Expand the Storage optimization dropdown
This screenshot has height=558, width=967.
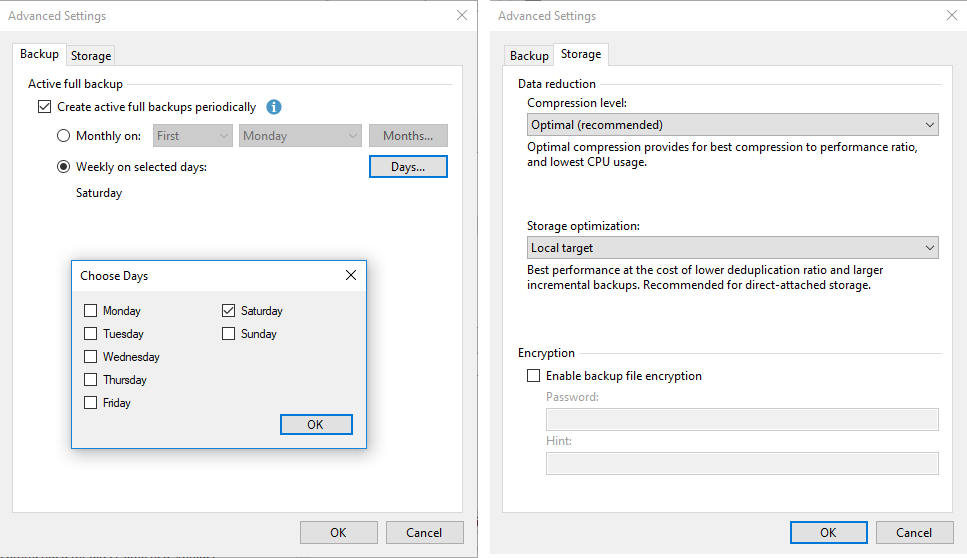pos(733,247)
